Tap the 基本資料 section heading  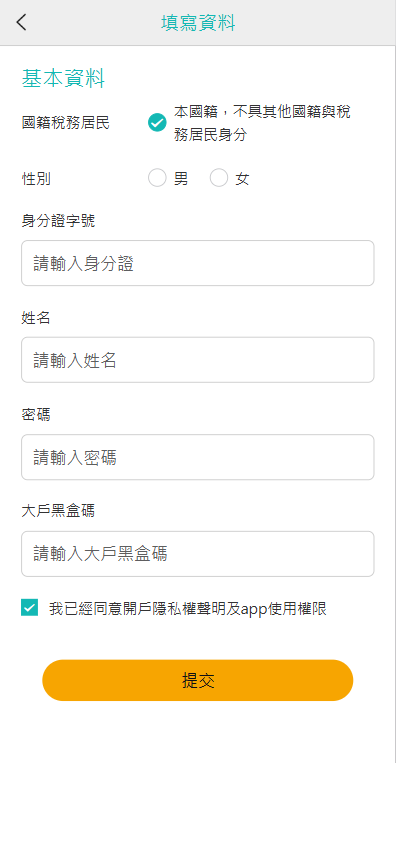(63, 79)
